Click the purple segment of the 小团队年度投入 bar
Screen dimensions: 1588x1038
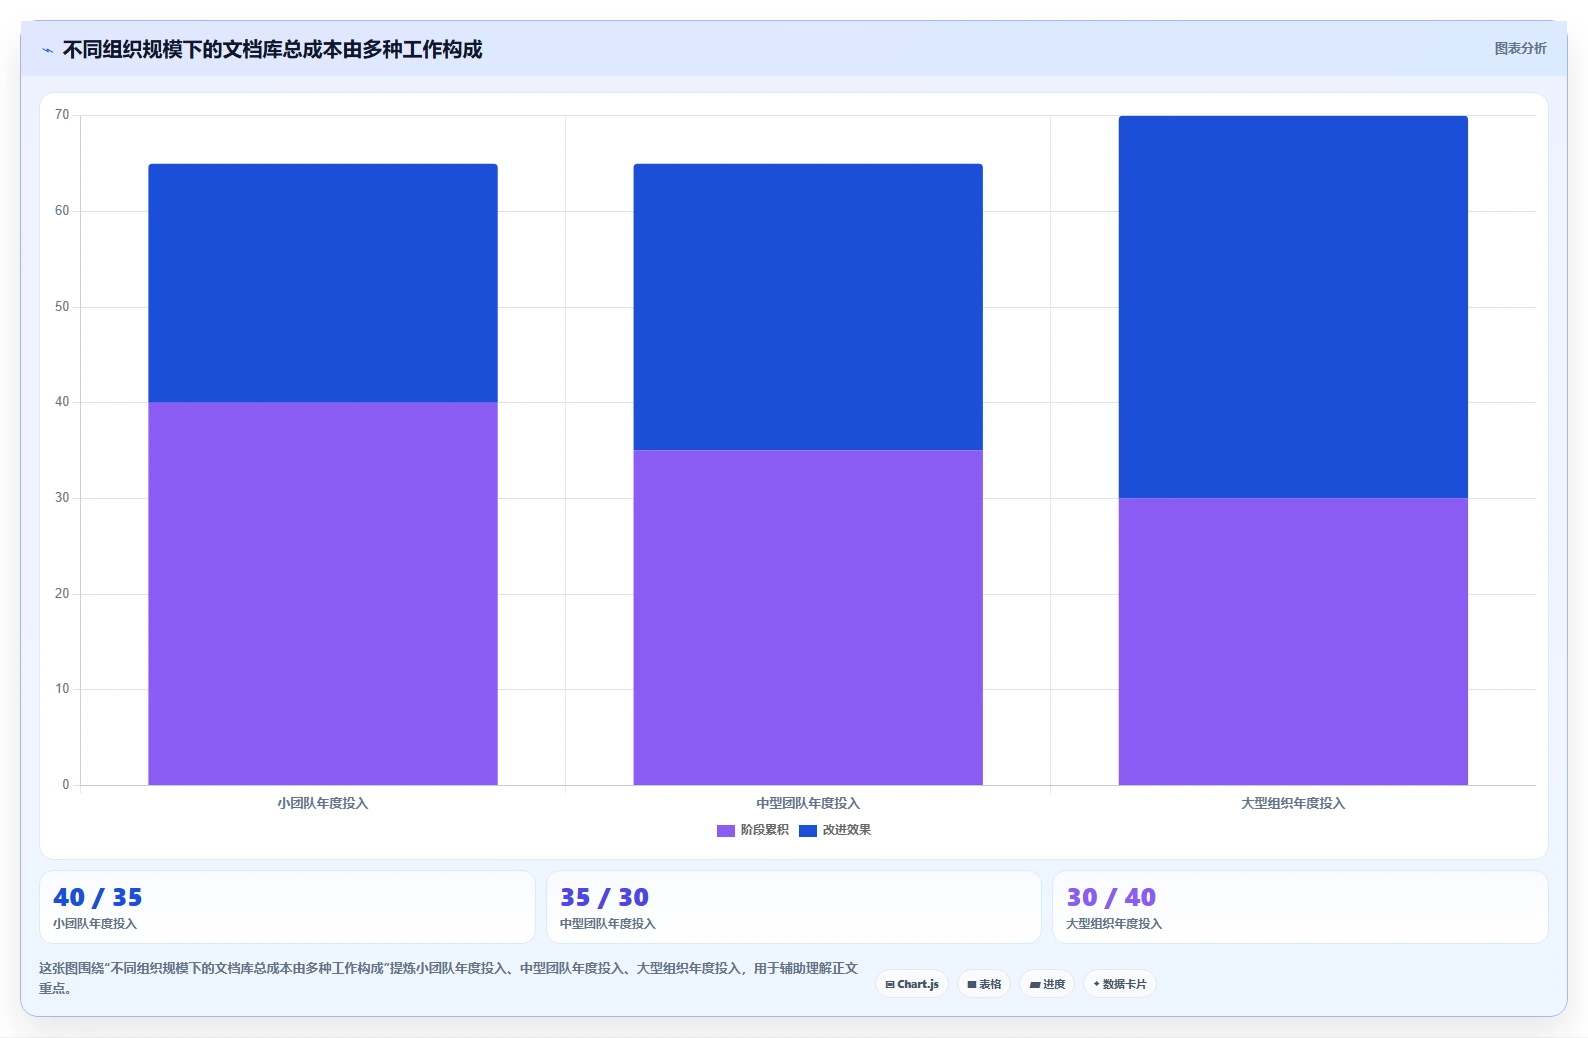[x=323, y=594]
